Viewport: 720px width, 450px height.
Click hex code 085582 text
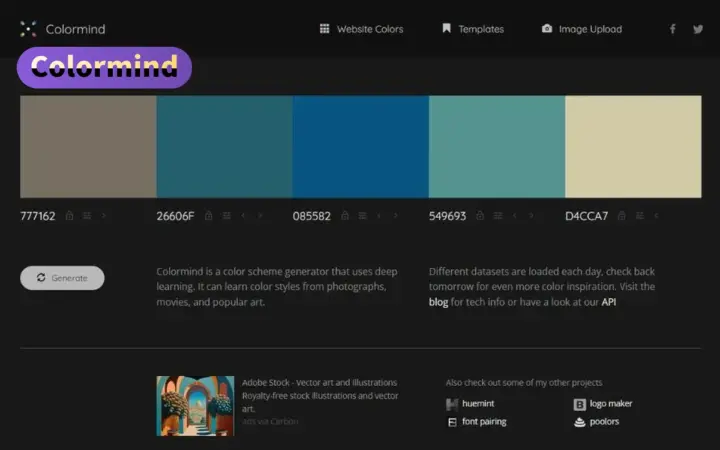pos(312,216)
